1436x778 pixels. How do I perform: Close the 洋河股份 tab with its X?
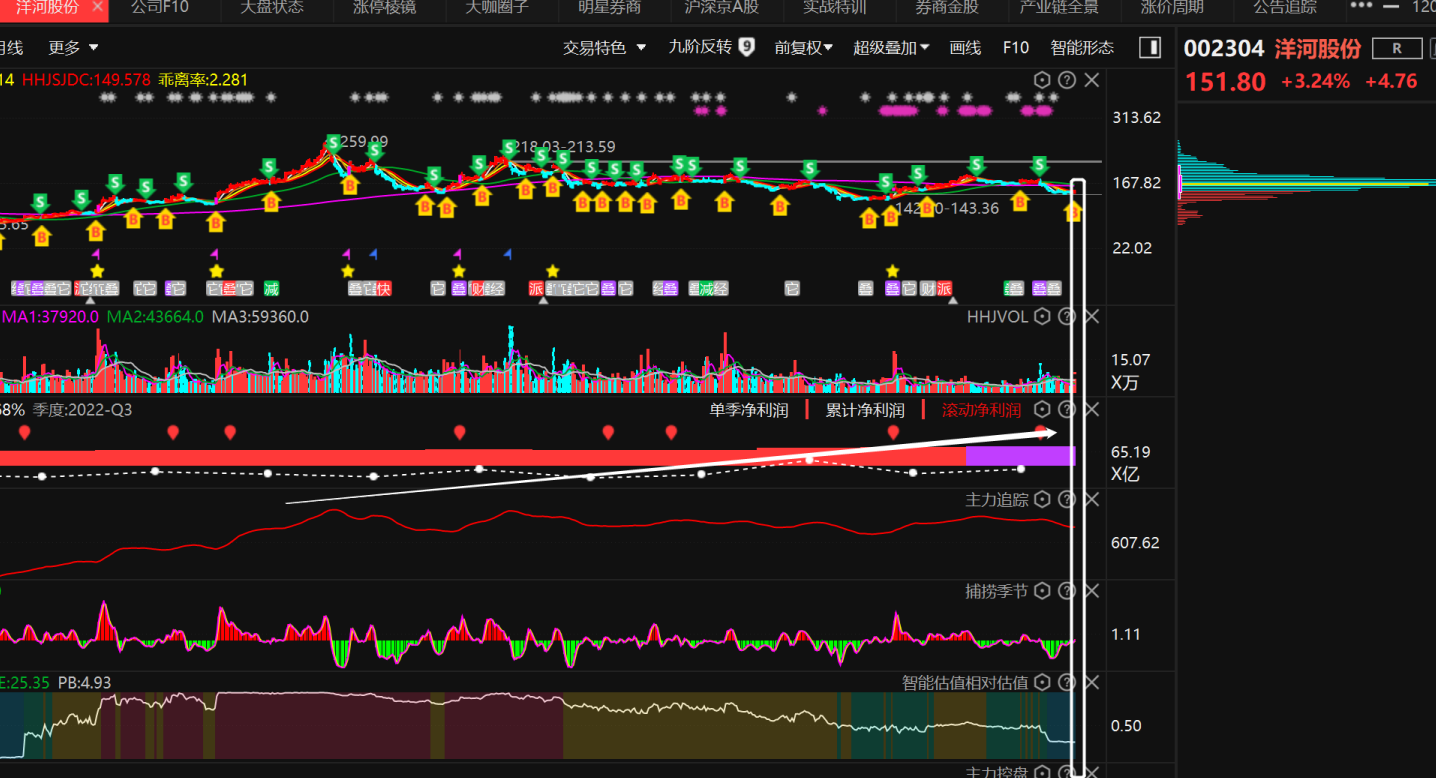pyautogui.click(x=97, y=7)
